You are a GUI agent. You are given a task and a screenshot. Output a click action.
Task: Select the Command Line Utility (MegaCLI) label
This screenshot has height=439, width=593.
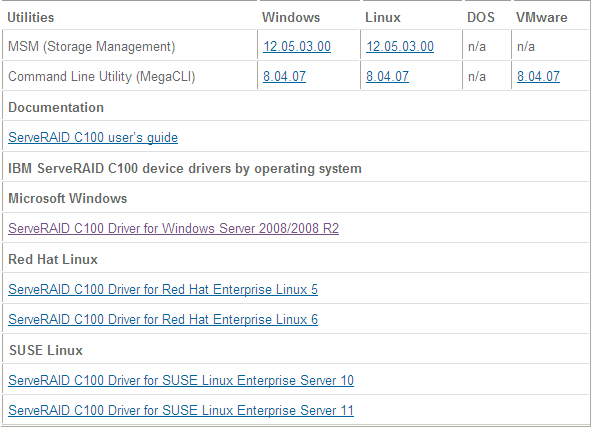[101, 76]
